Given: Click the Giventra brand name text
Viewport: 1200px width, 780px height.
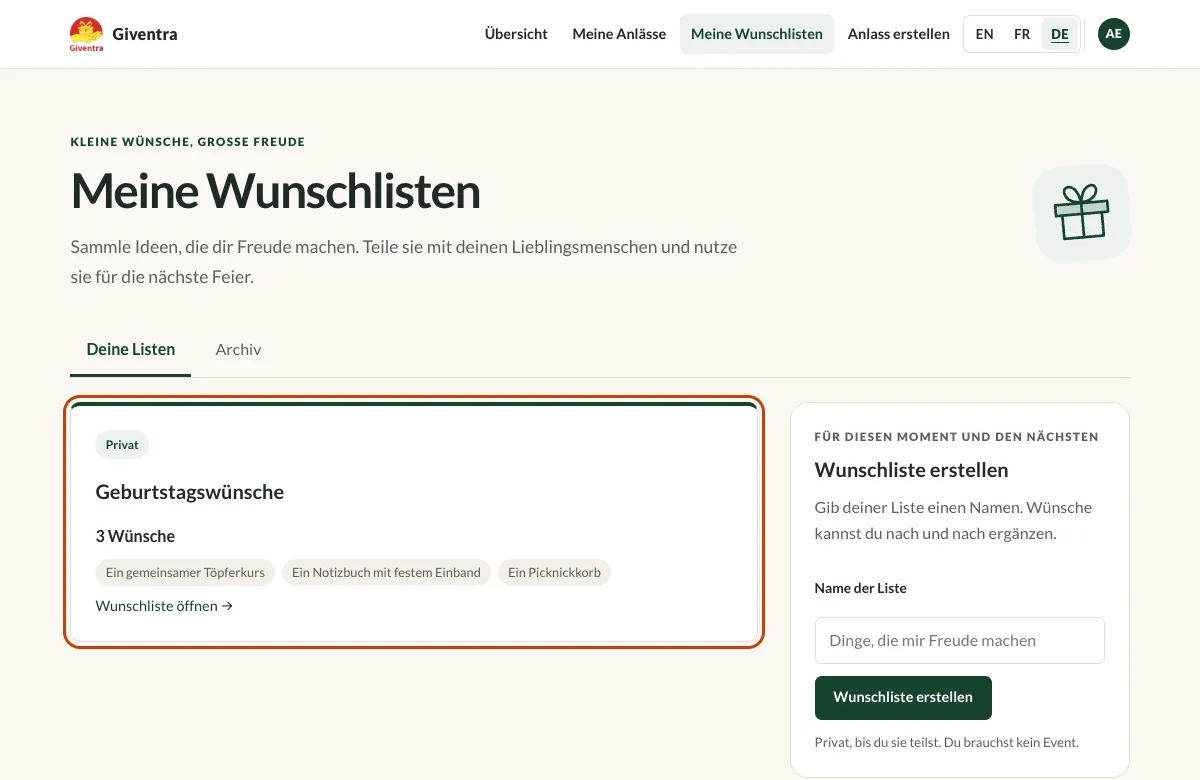Looking at the screenshot, I should (145, 34).
